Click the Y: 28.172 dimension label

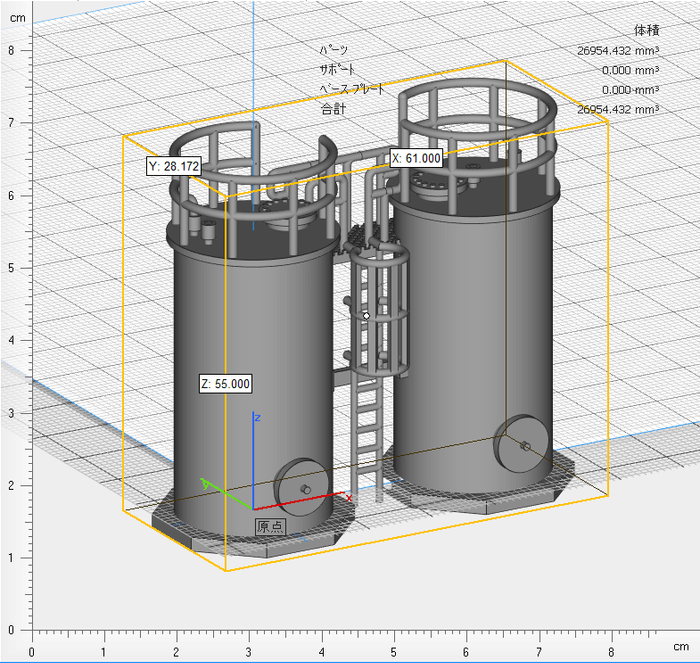(173, 166)
